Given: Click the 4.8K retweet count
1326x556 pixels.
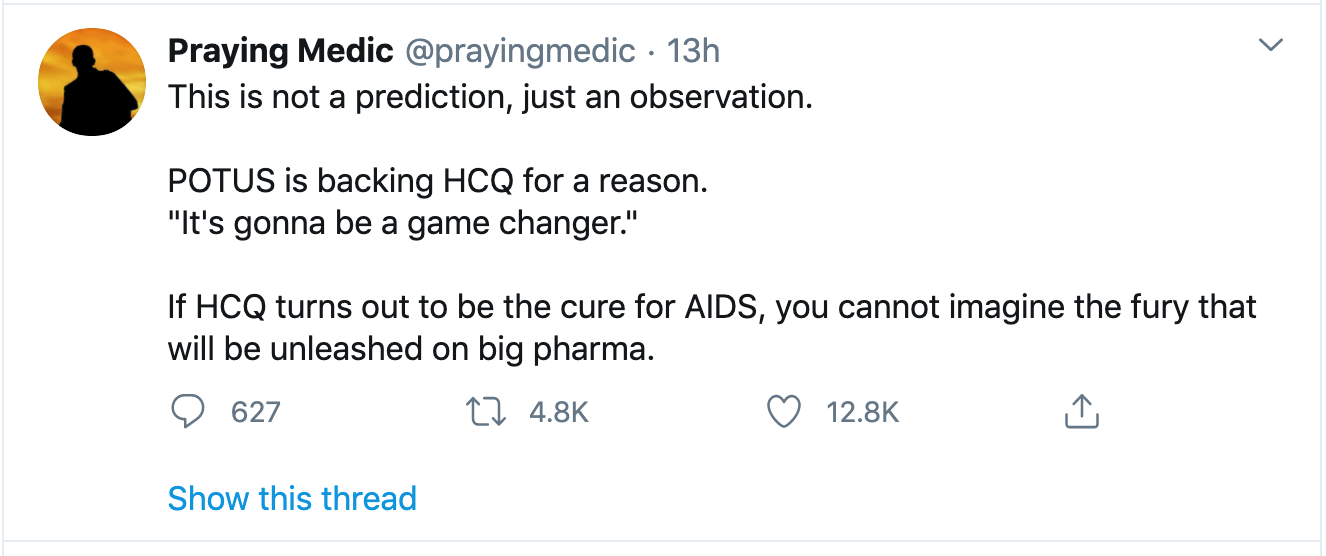Looking at the screenshot, I should pyautogui.click(x=558, y=412).
